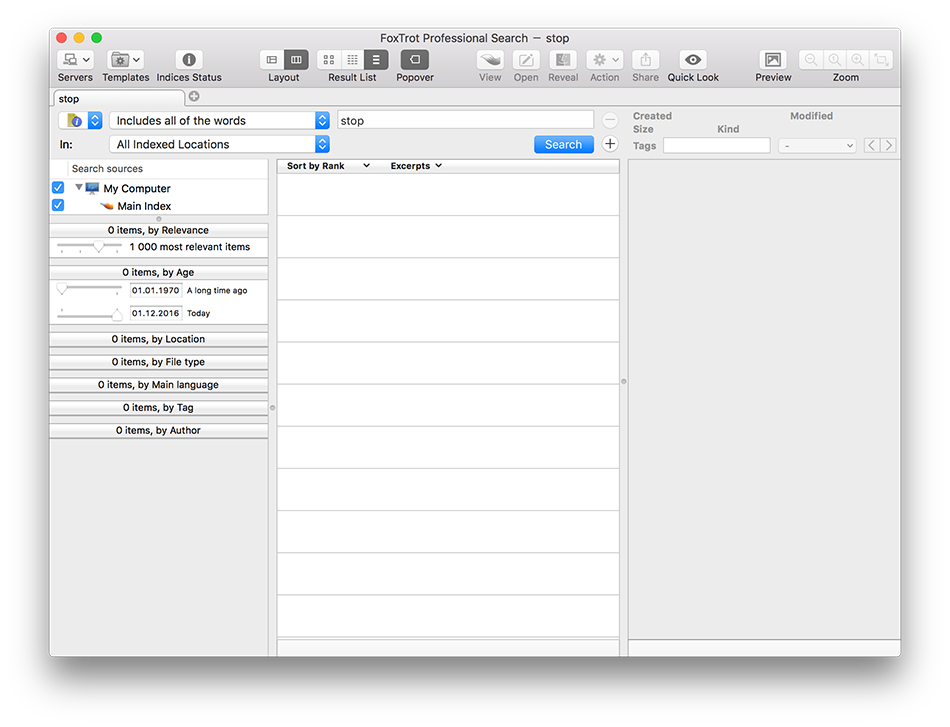The width and height of the screenshot is (950, 727).
Task: Click the "Search sources" header text
Action: [x=107, y=168]
